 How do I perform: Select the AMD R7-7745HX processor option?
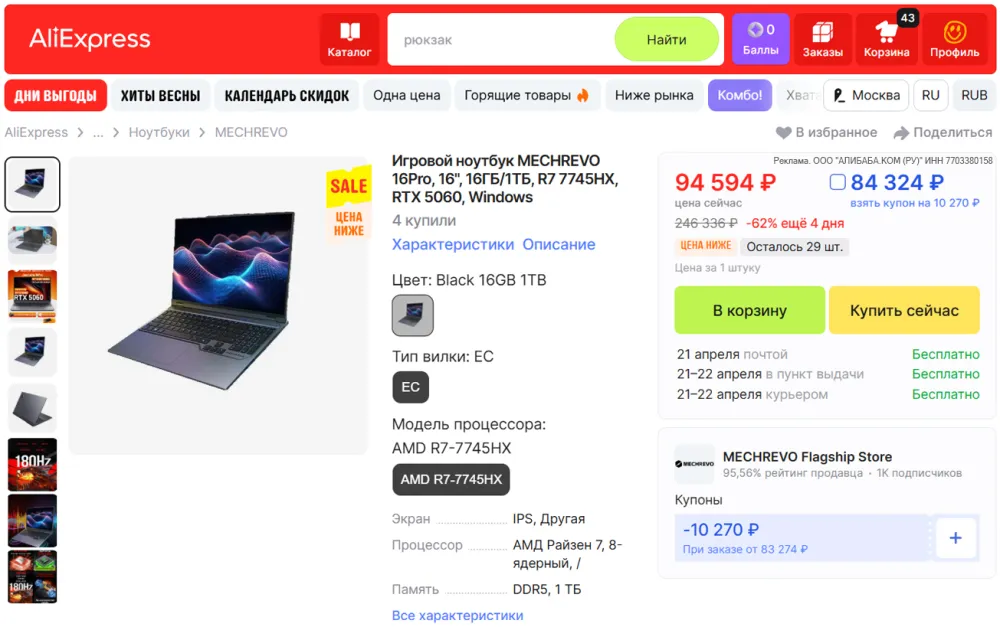coord(451,480)
